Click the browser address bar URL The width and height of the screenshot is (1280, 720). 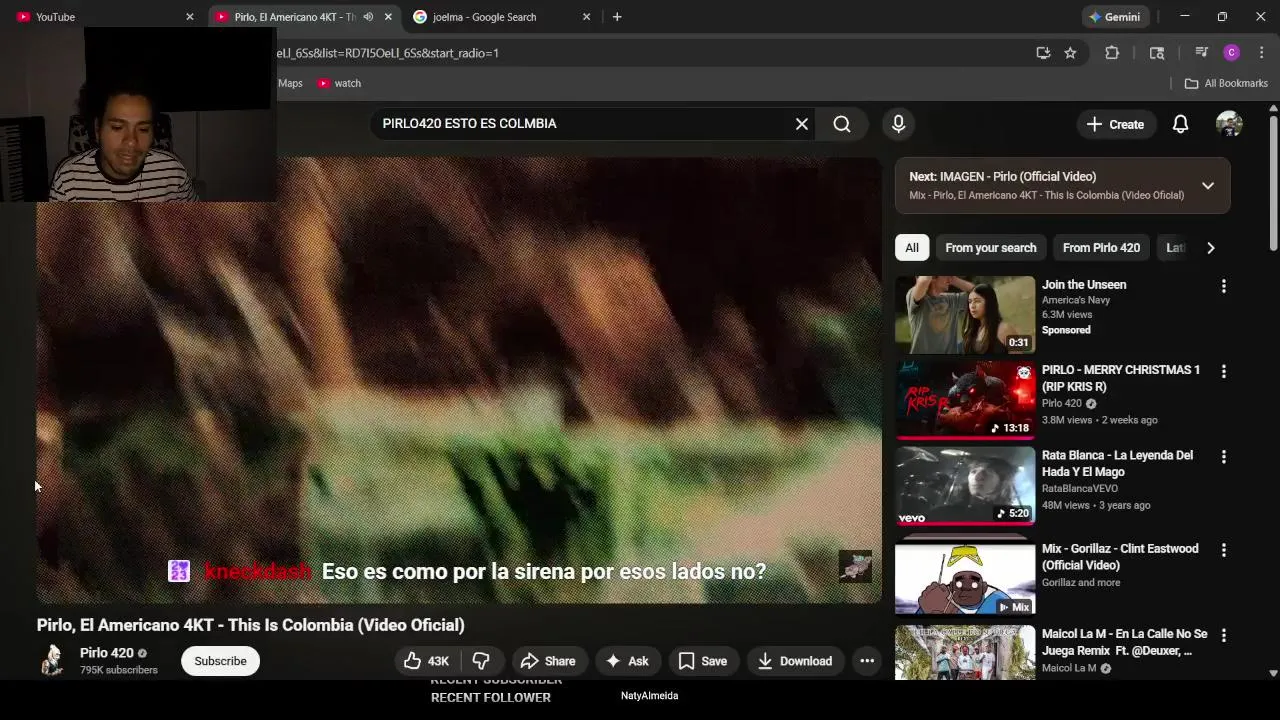(x=388, y=53)
